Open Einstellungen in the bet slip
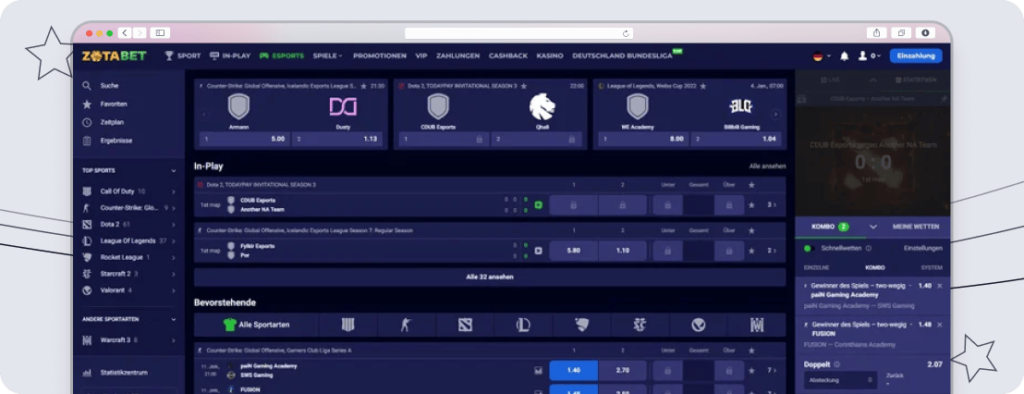 click(x=923, y=248)
